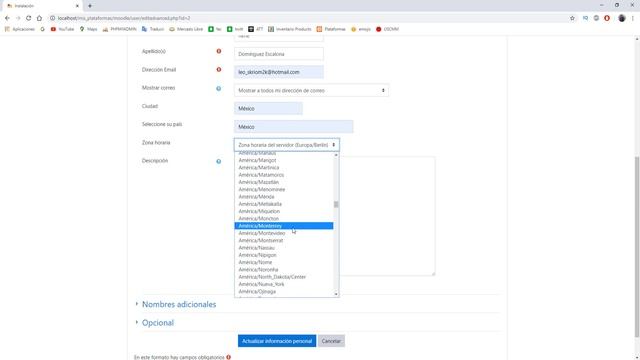This screenshot has width=640, height=360.
Task: Click the Google G bookmark icon
Action: (x=42, y=29)
